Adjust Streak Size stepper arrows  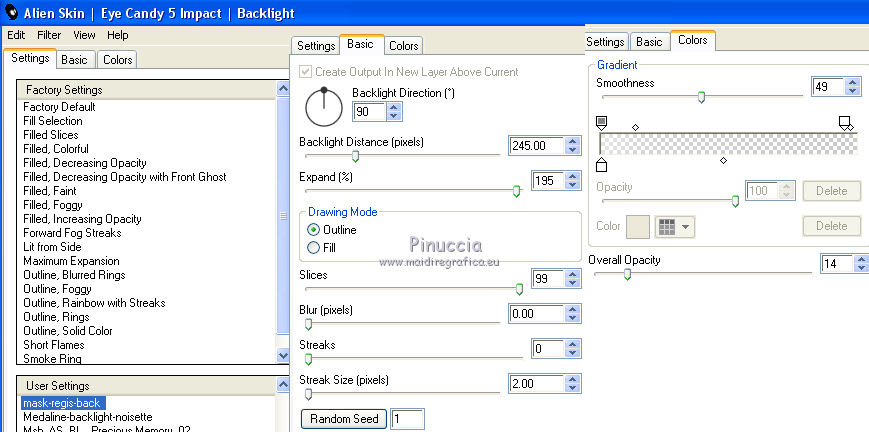tap(573, 384)
